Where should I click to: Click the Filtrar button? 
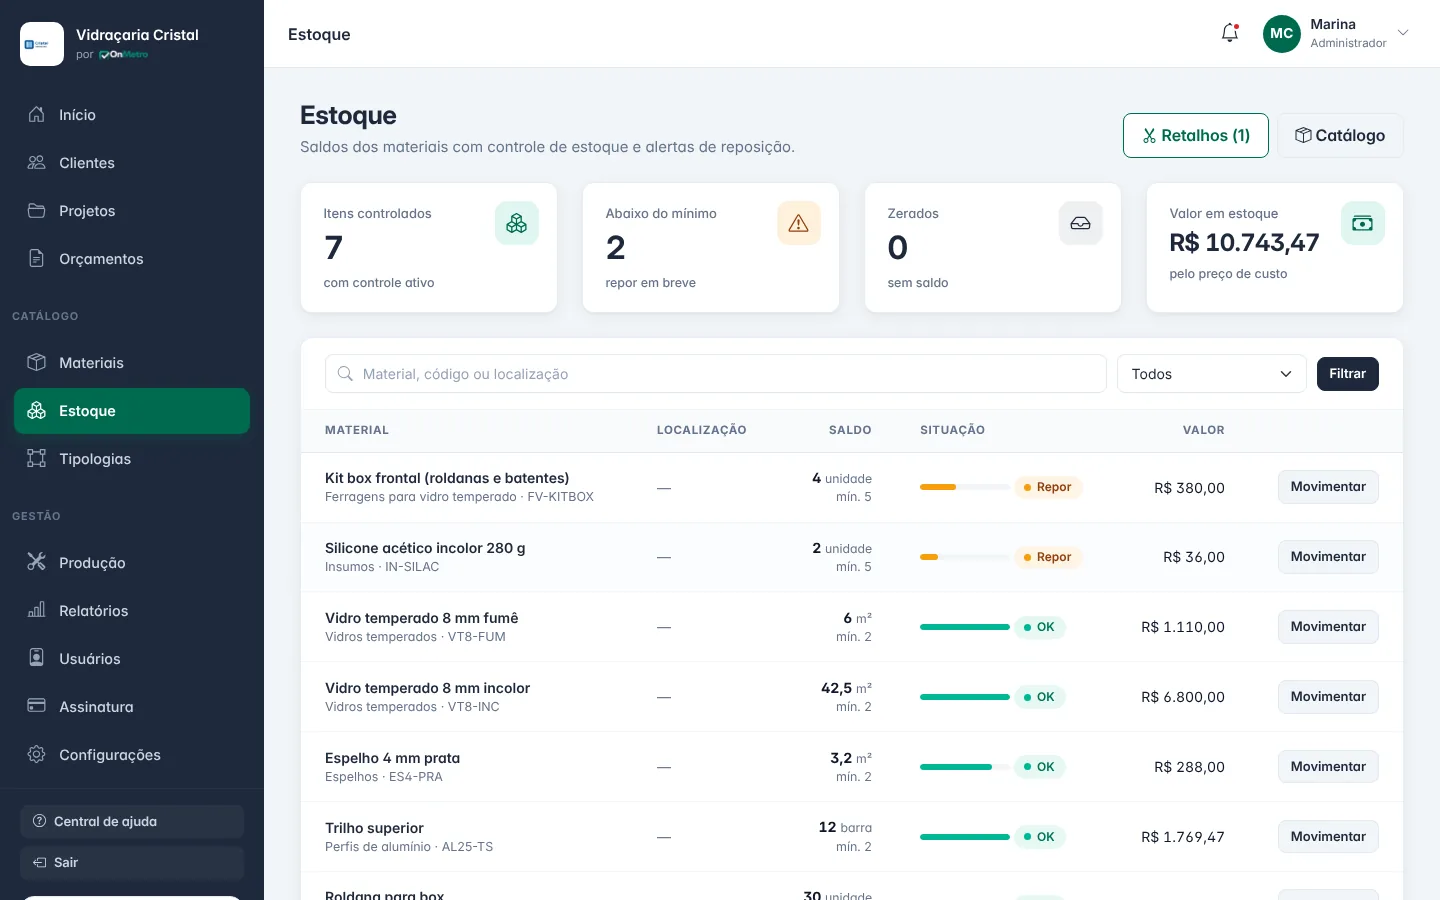(1347, 374)
